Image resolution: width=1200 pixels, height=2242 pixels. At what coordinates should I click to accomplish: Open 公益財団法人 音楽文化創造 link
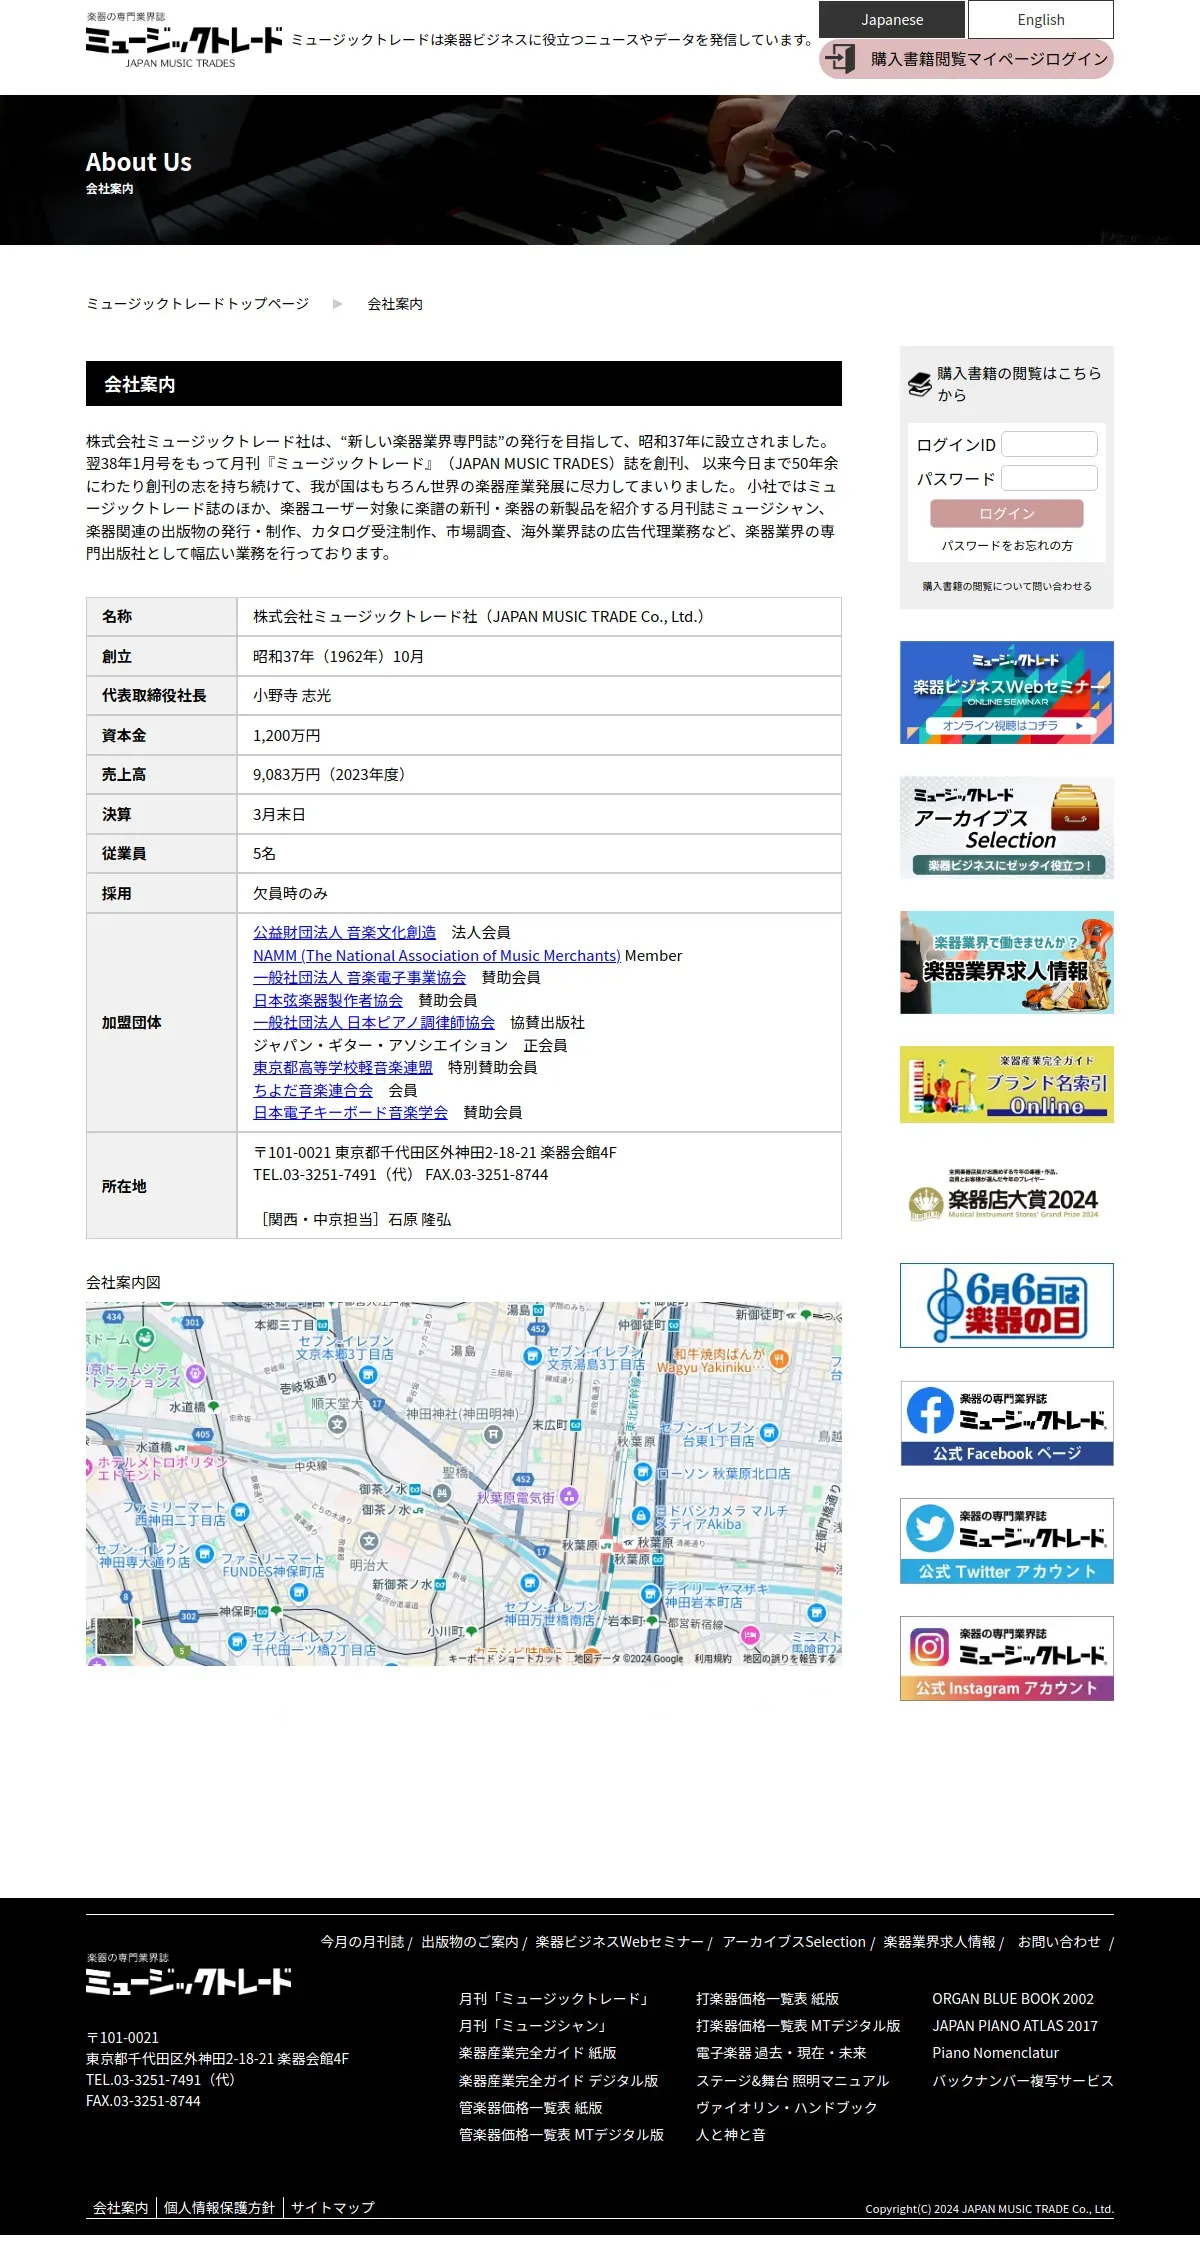click(344, 932)
